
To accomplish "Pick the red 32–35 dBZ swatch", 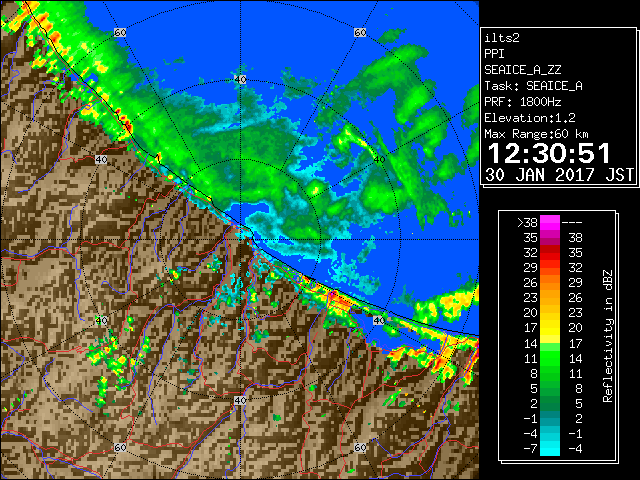I will pyautogui.click(x=550, y=253).
